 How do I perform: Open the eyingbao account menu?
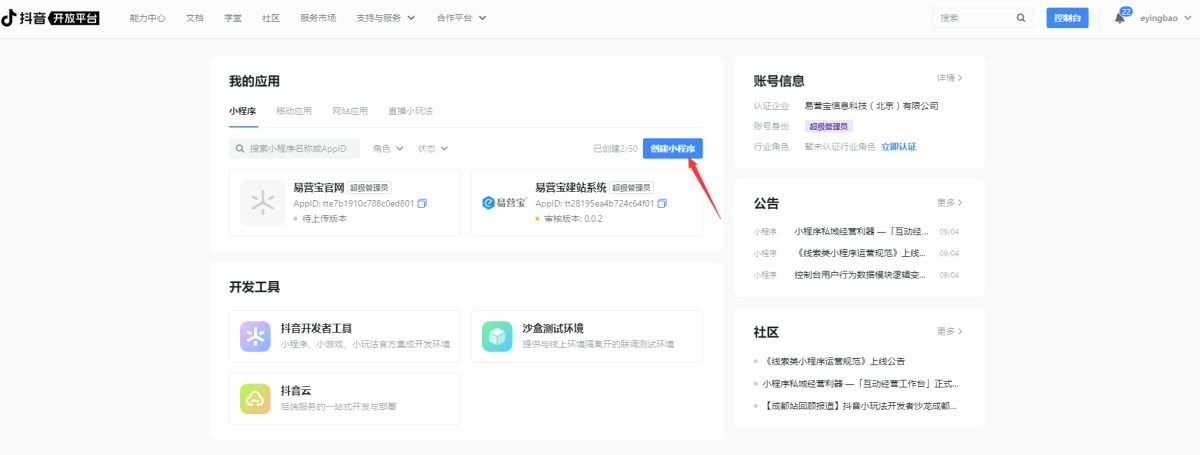tap(1165, 18)
